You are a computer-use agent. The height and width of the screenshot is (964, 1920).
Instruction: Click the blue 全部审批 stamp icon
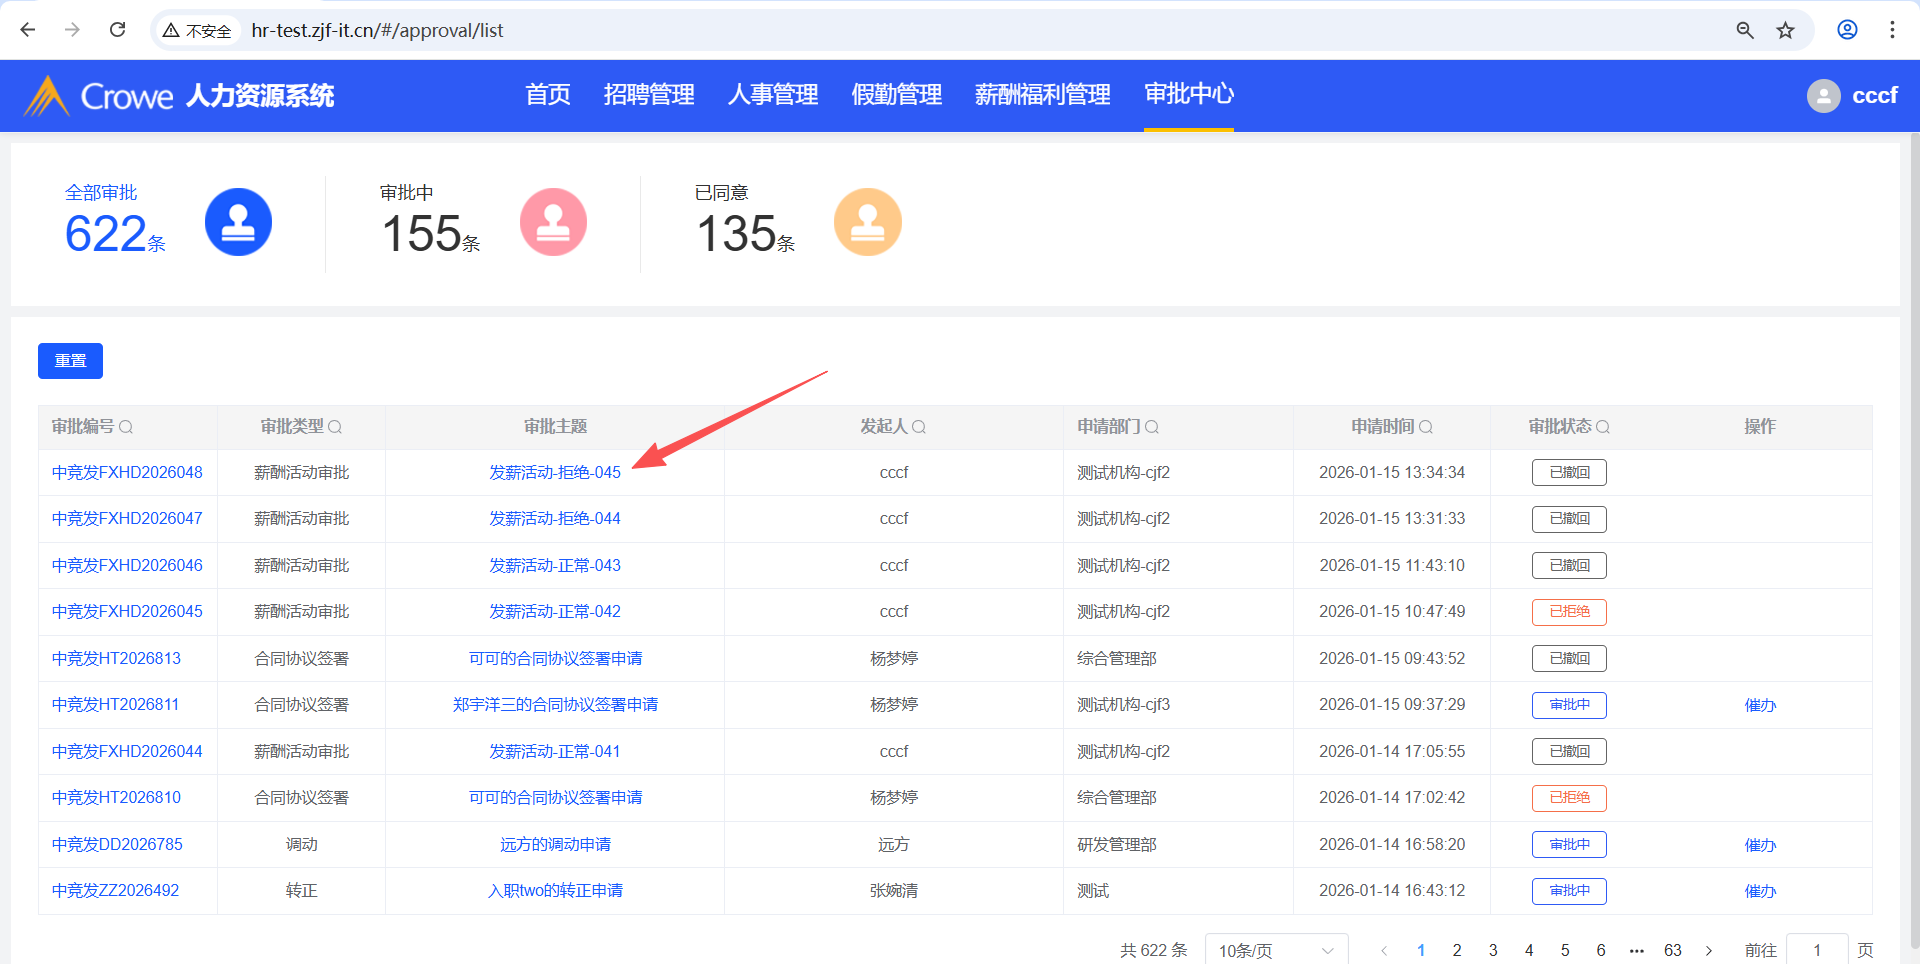pos(238,222)
